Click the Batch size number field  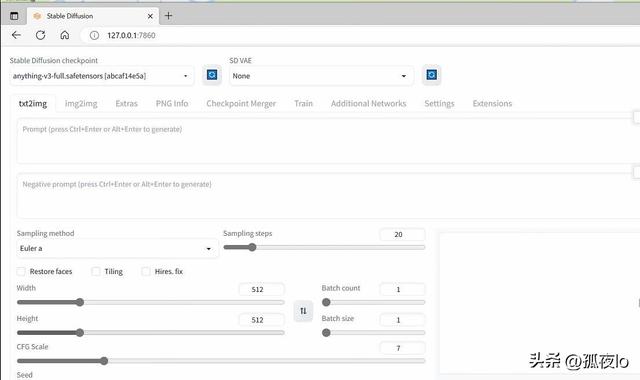click(x=402, y=320)
